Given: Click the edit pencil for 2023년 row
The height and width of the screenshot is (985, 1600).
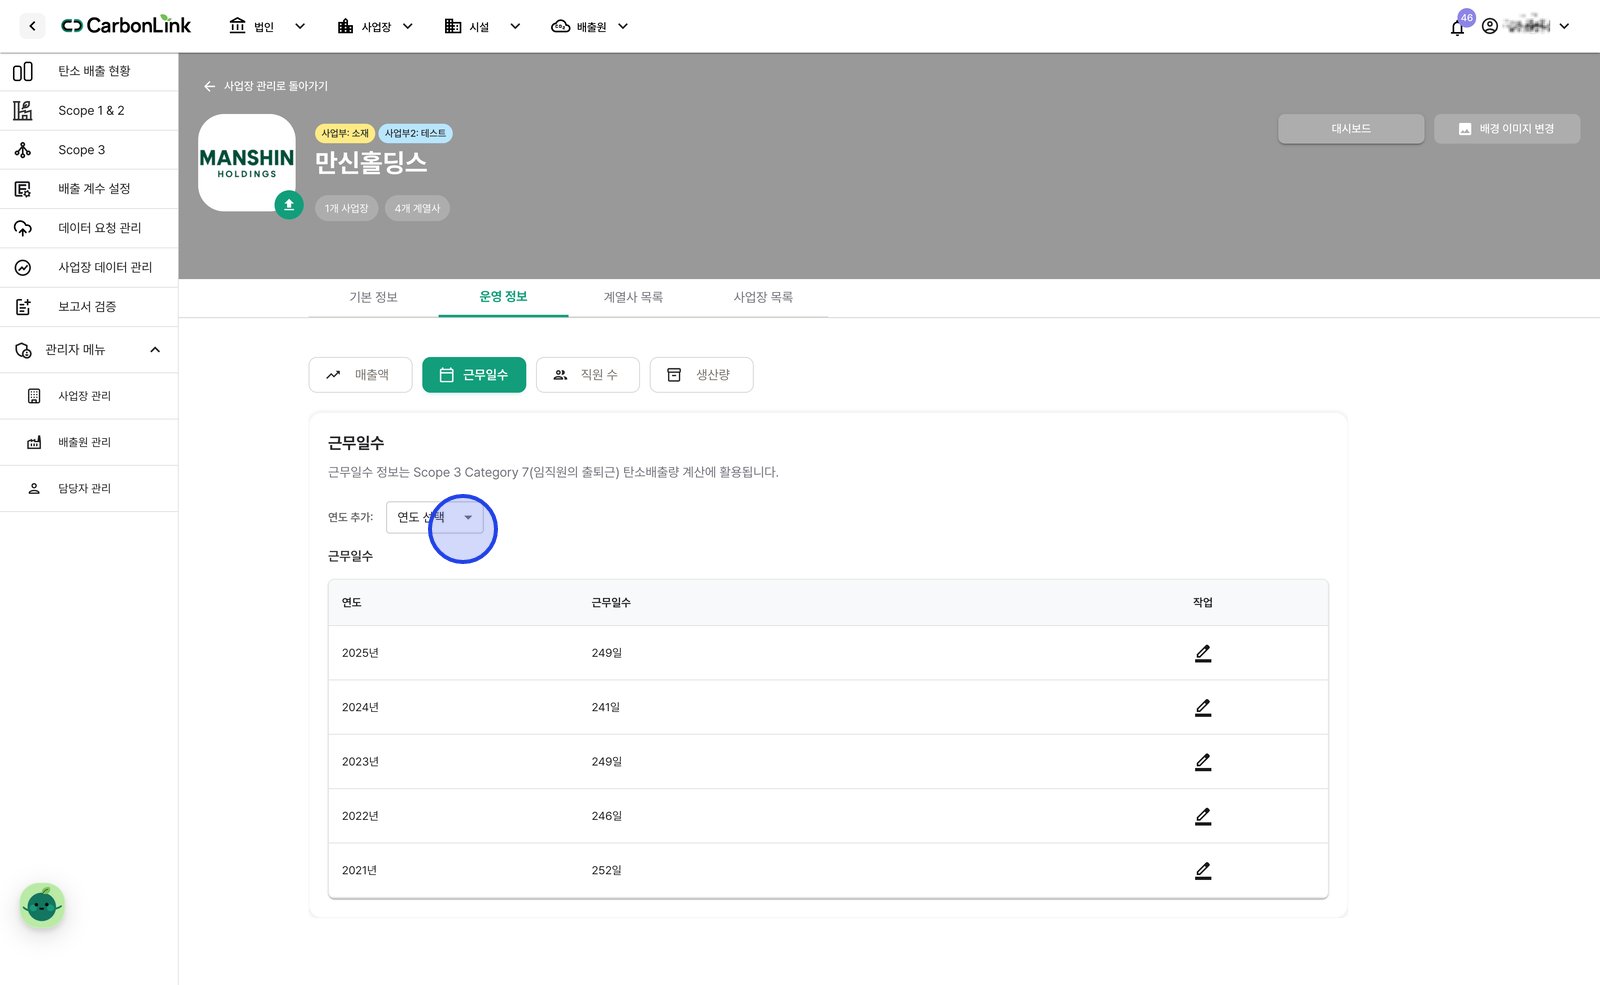Looking at the screenshot, I should [x=1203, y=762].
